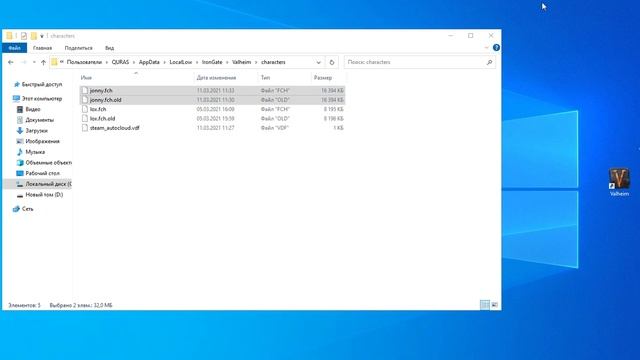Click LocalLow in the address path
640x360 pixels.
180,62
